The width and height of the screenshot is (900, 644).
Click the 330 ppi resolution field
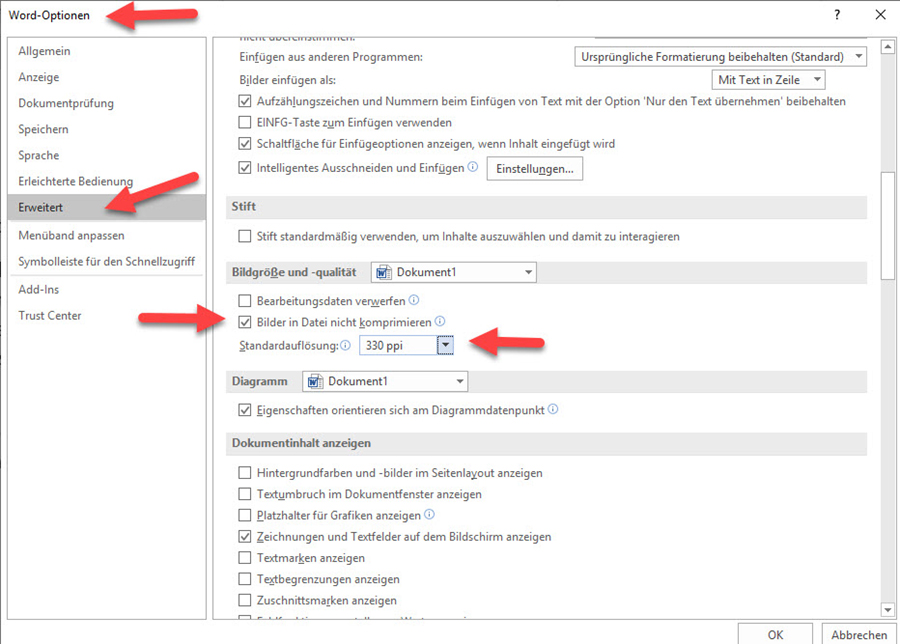point(398,346)
